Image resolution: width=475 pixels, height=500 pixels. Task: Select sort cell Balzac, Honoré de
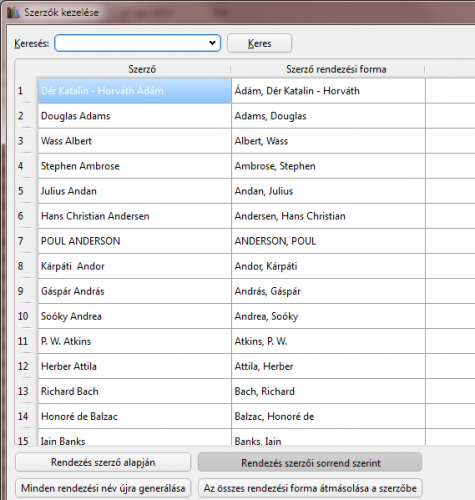click(x=328, y=416)
